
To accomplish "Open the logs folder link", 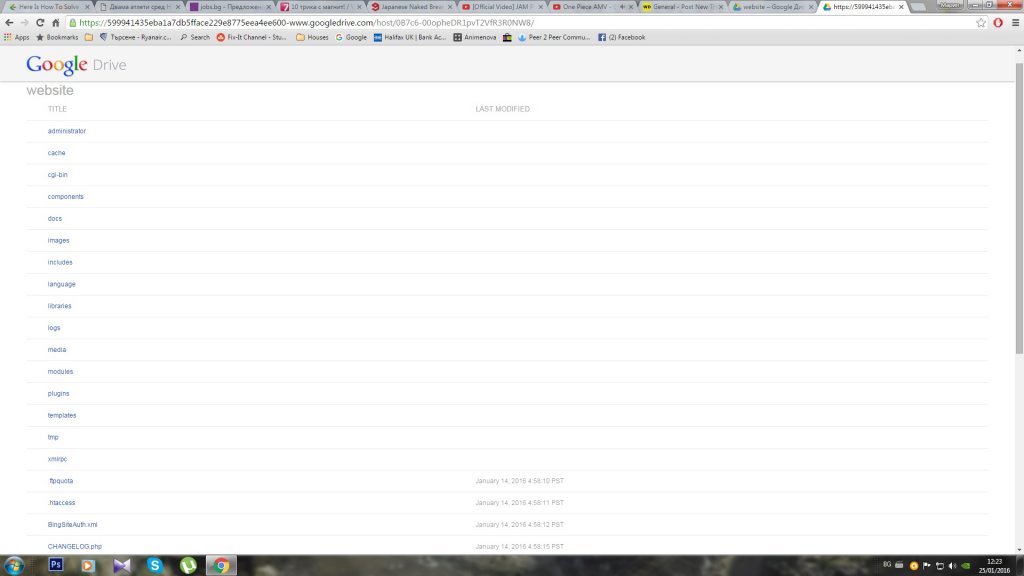I will coord(54,328).
